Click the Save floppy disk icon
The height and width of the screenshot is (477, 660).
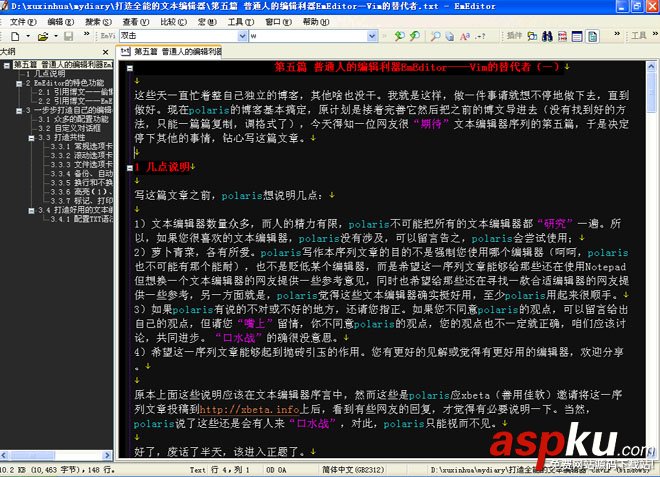click(69, 36)
